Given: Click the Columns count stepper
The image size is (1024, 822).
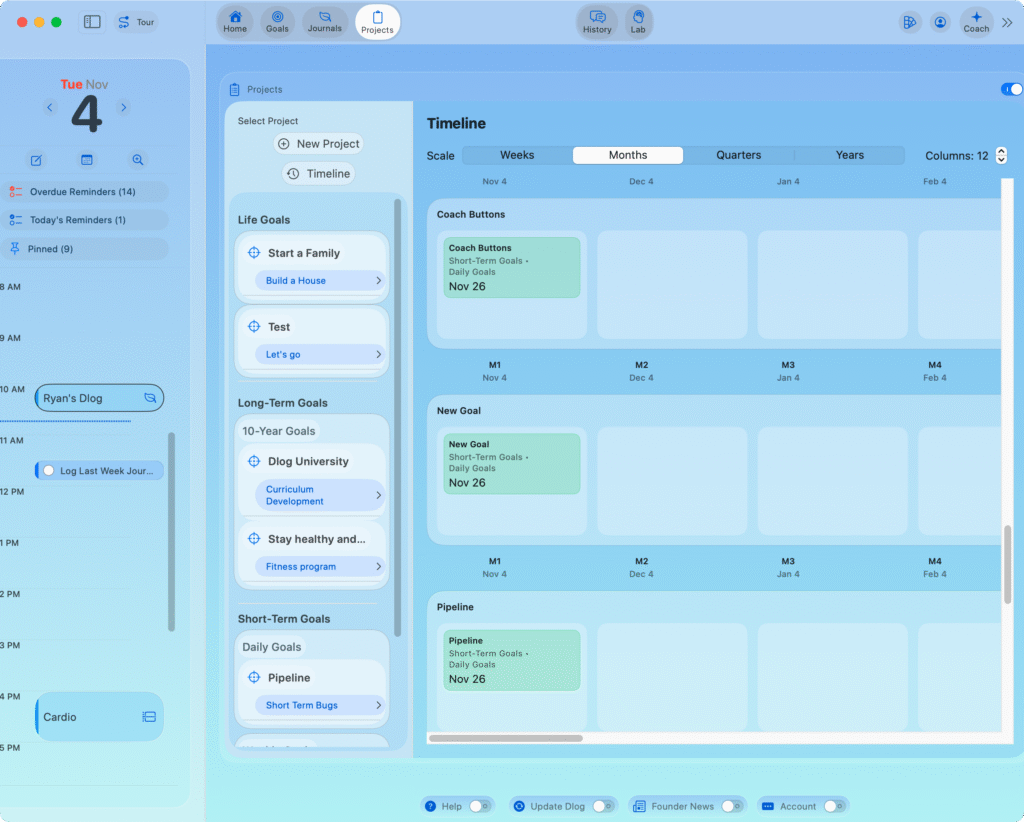Looking at the screenshot, I should (1001, 156).
